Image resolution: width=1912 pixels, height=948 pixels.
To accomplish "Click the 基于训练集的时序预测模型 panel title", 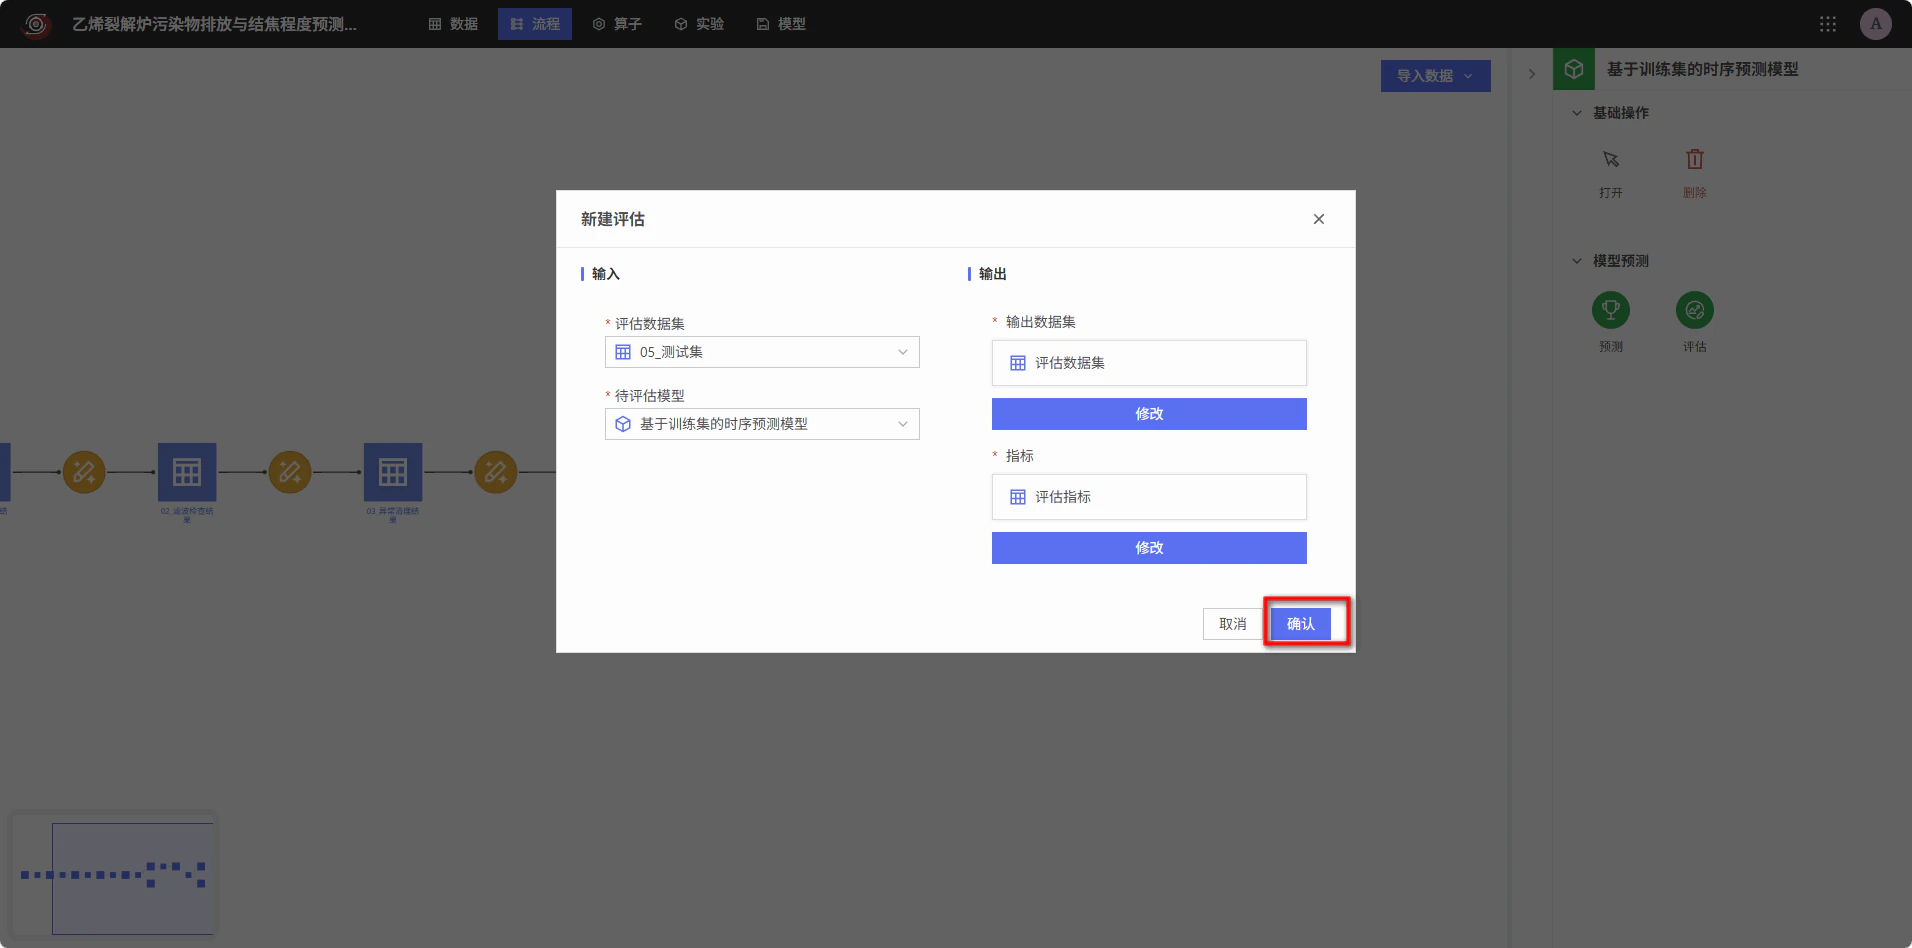I will point(1703,69).
